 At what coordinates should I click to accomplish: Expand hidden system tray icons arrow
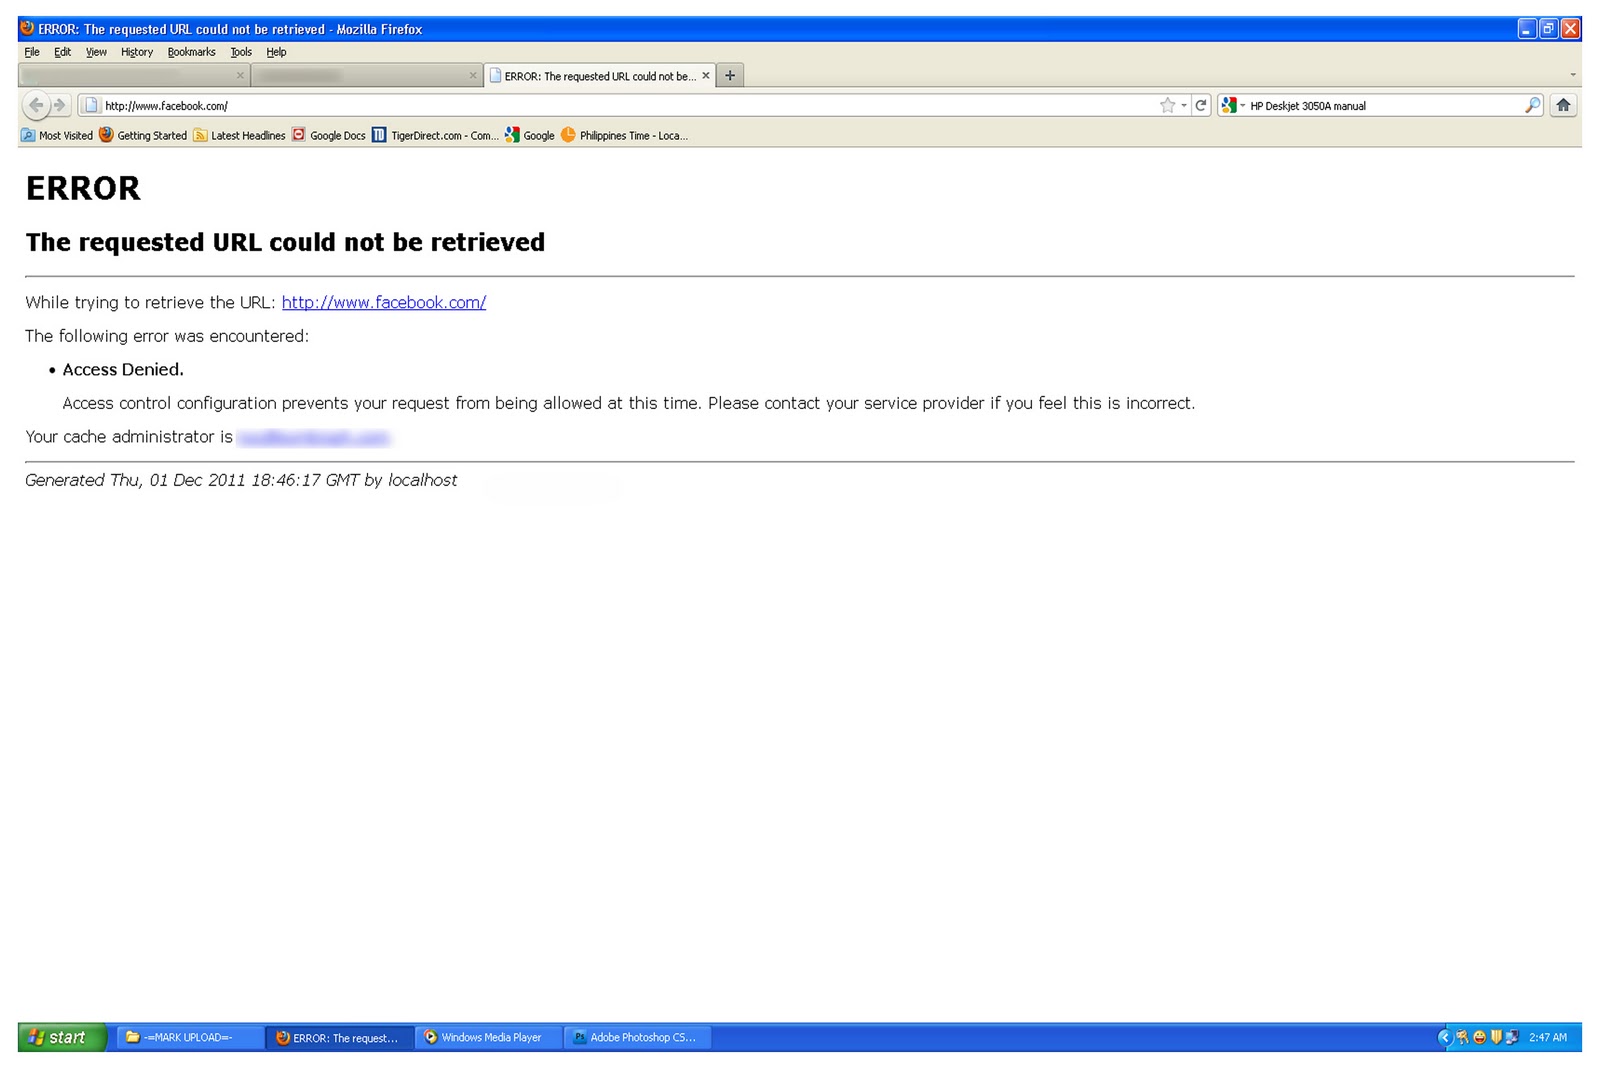1444,1037
